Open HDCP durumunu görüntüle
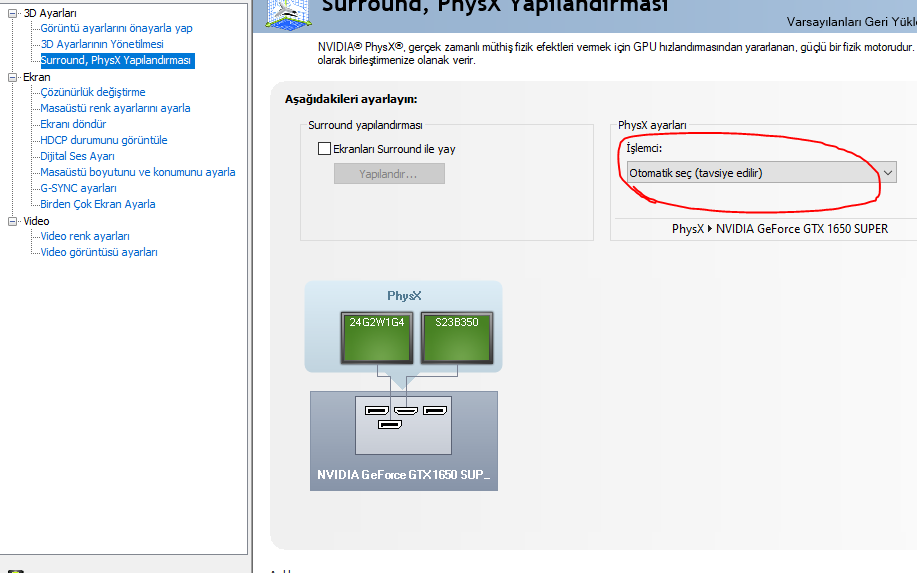917x573 pixels. click(104, 140)
